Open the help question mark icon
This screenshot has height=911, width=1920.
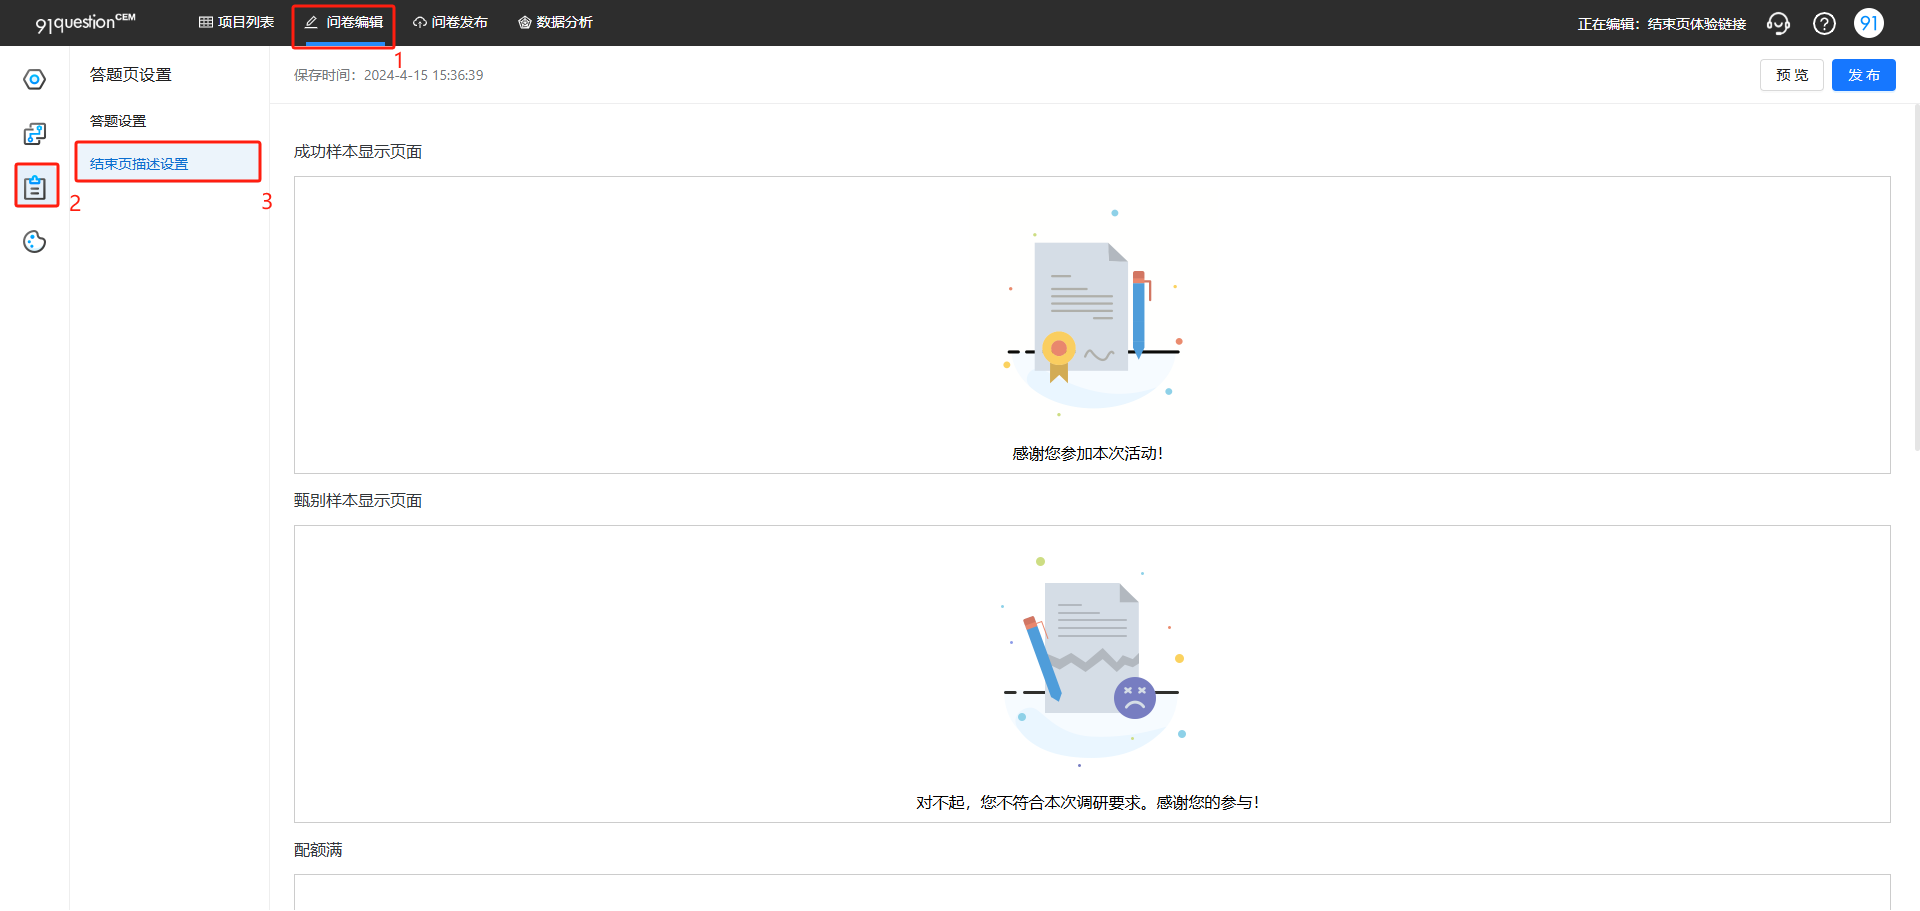(1824, 23)
